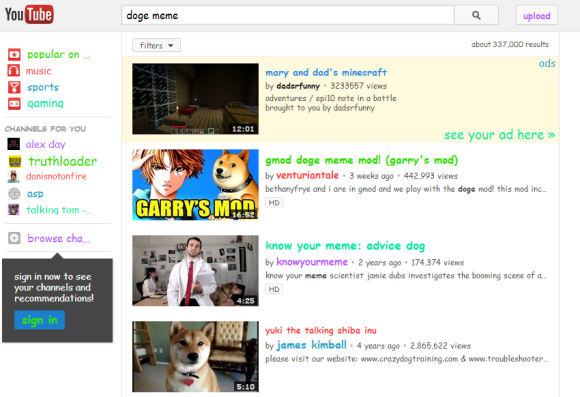Image resolution: width=580 pixels, height=397 pixels.
Task: Click the yuki the talking shiba inu thumbnail
Action: [195, 356]
